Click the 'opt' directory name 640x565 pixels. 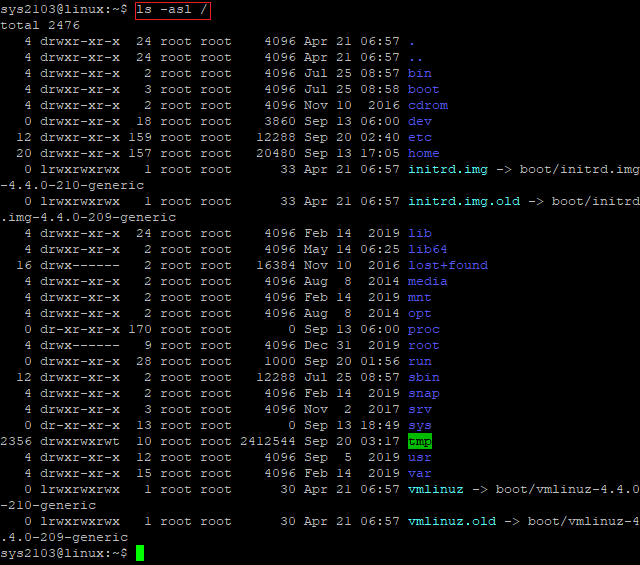(420, 314)
